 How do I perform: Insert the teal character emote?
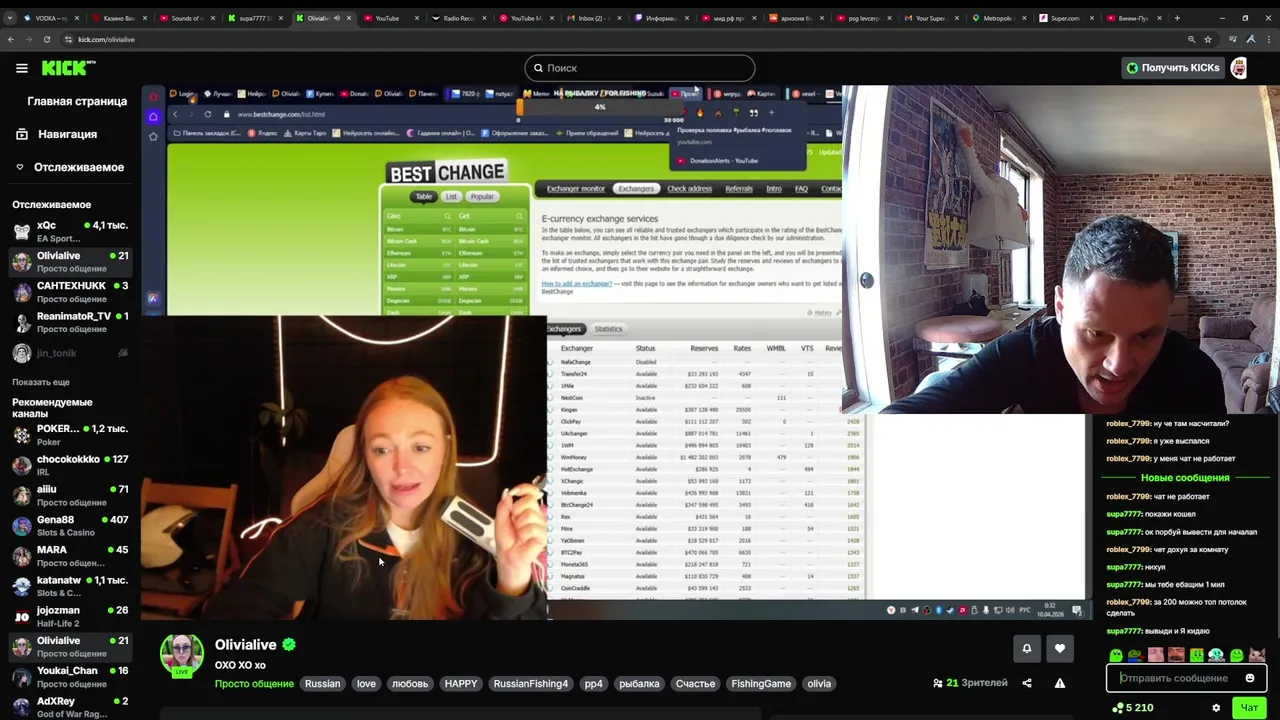point(1216,656)
